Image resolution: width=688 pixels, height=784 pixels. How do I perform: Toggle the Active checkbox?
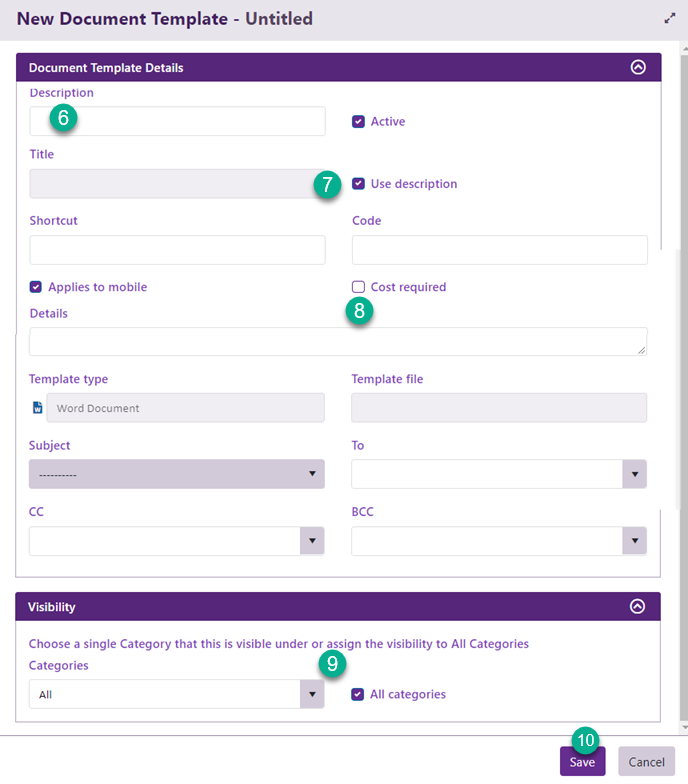(358, 122)
